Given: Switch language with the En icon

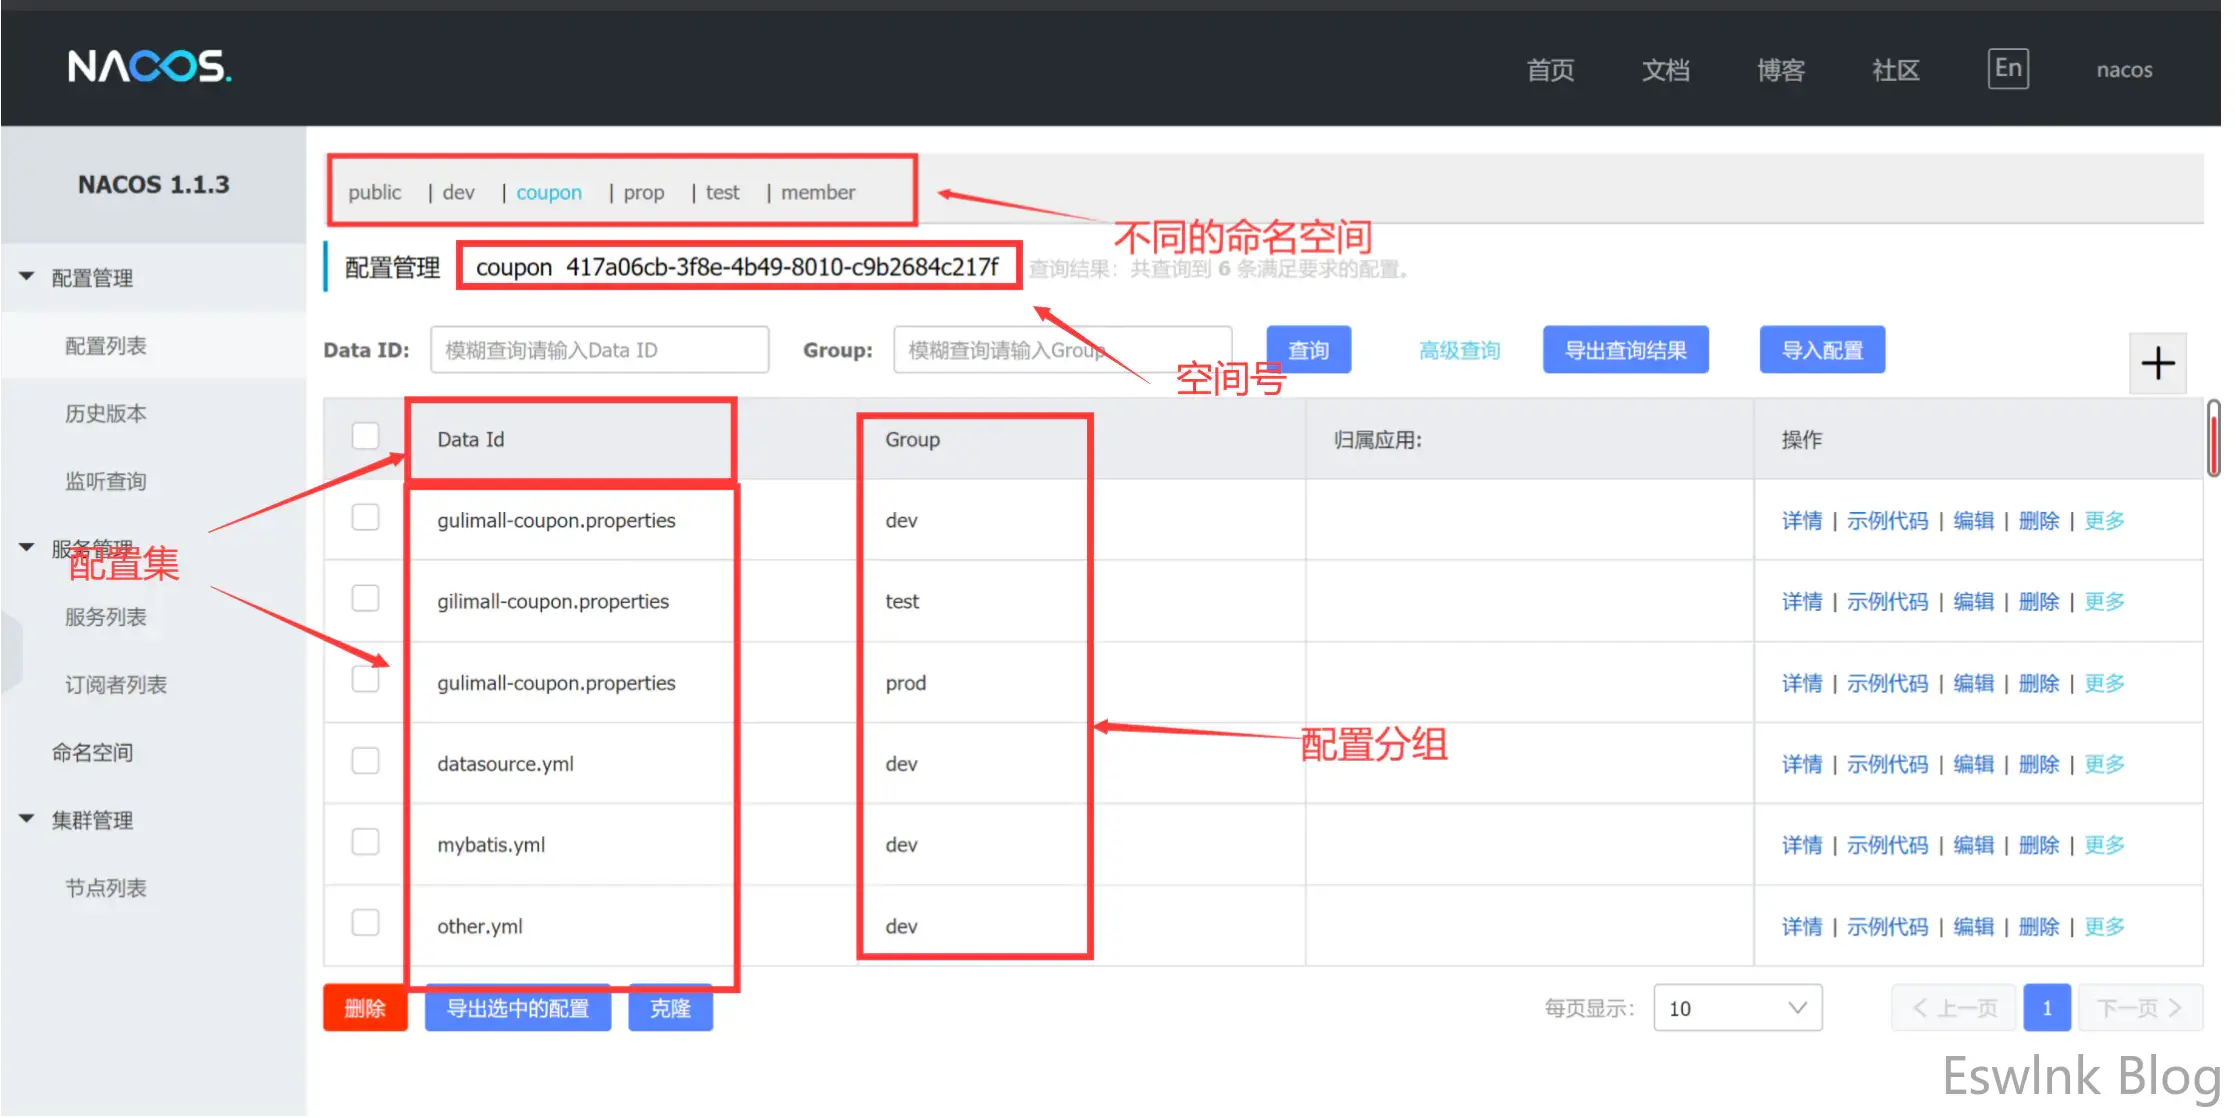Looking at the screenshot, I should (x=2007, y=68).
